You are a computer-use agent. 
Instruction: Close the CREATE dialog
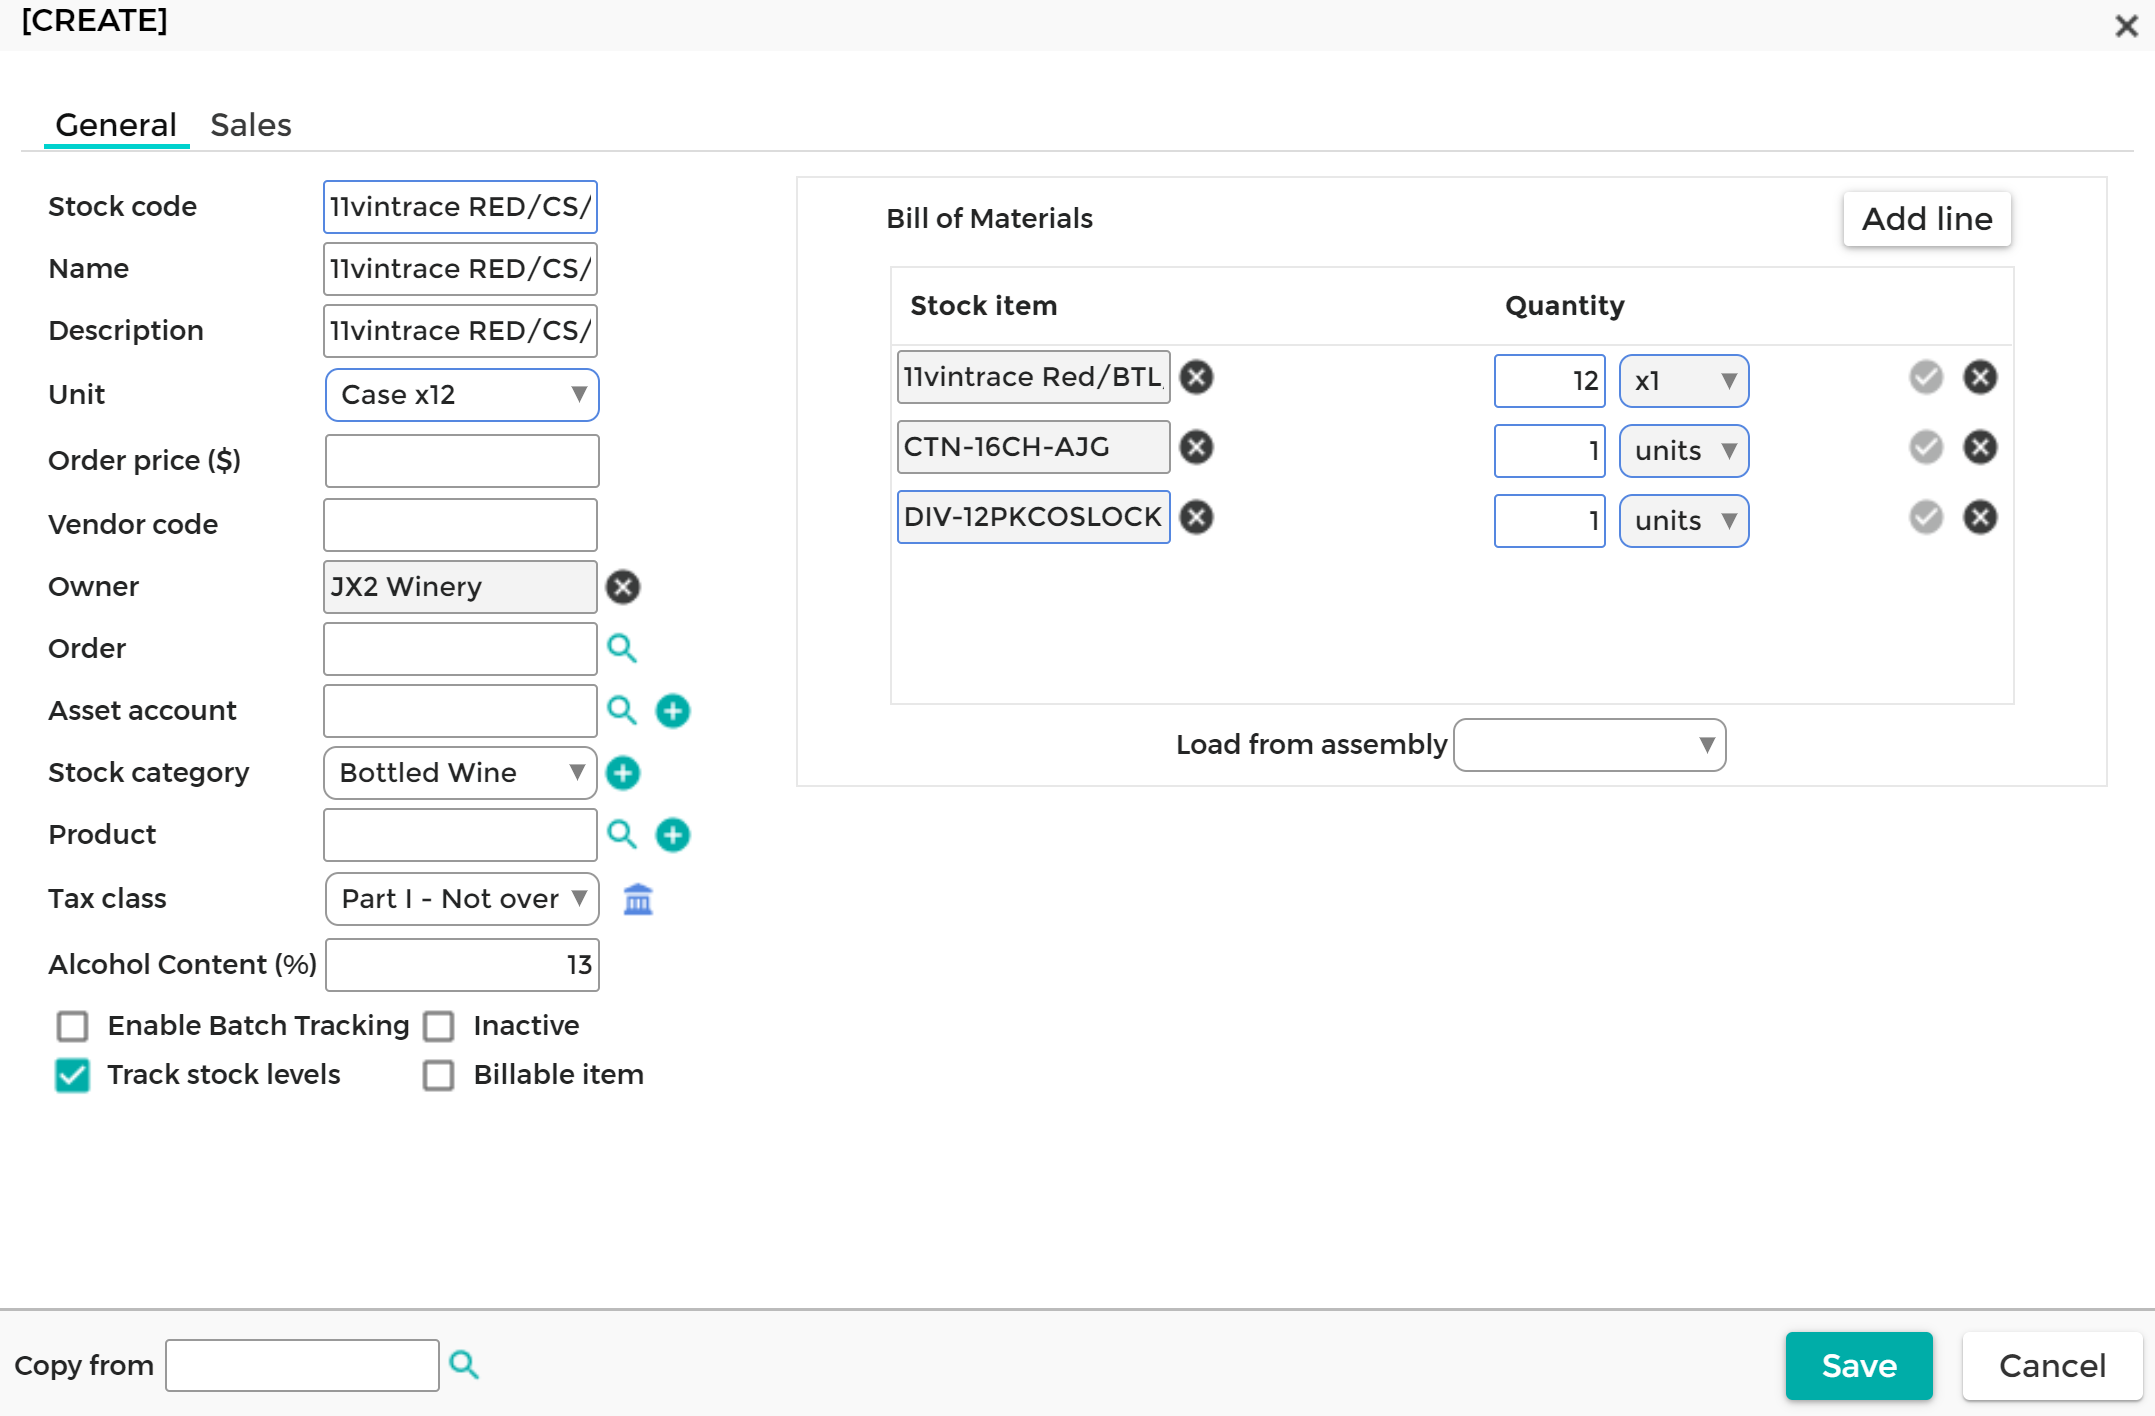coord(2126,26)
